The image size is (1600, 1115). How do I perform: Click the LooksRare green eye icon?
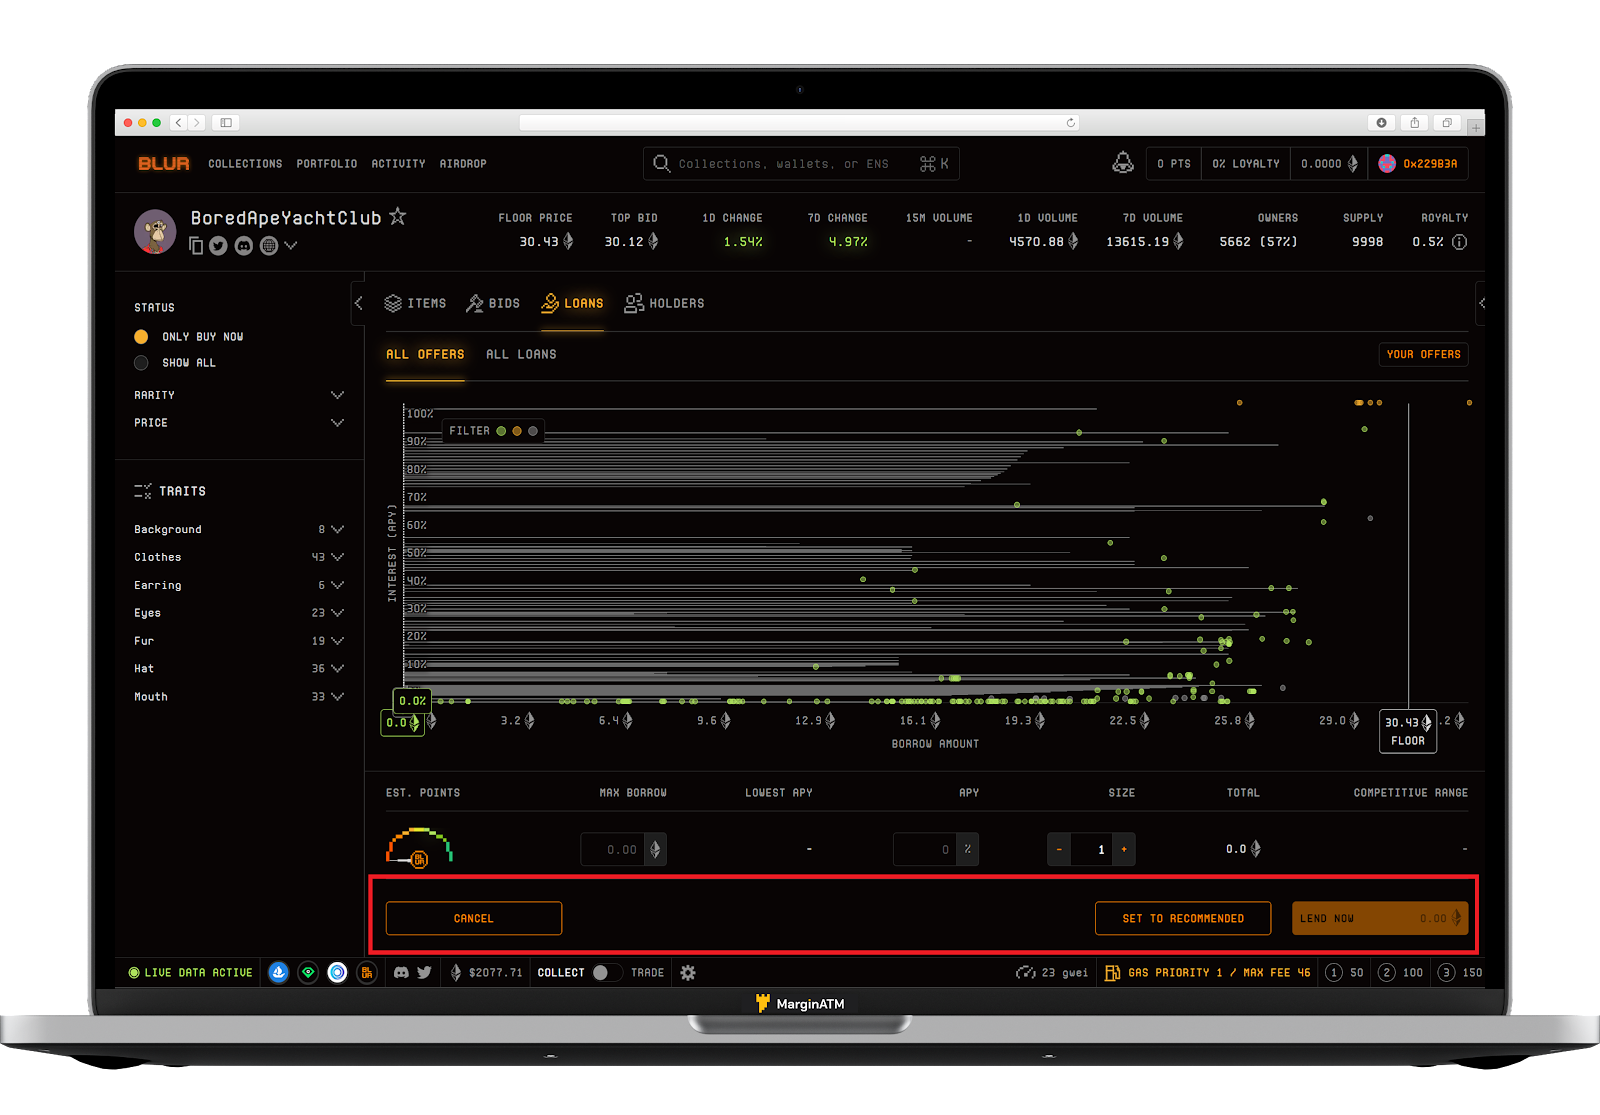308,972
